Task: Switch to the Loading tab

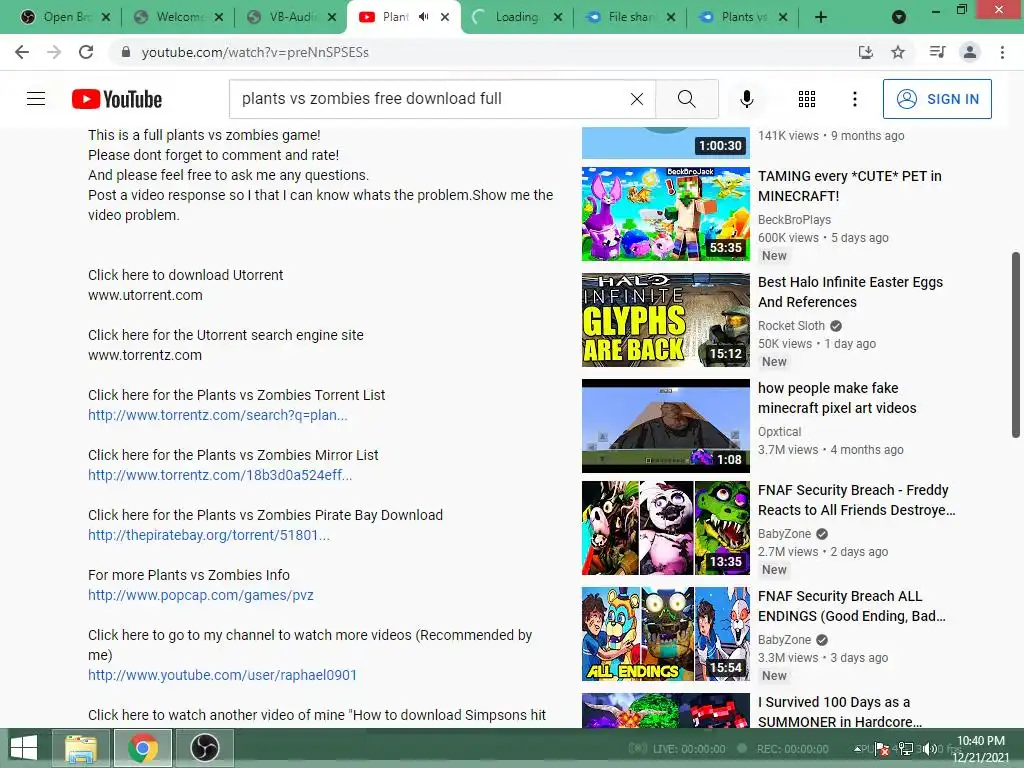Action: 516,17
